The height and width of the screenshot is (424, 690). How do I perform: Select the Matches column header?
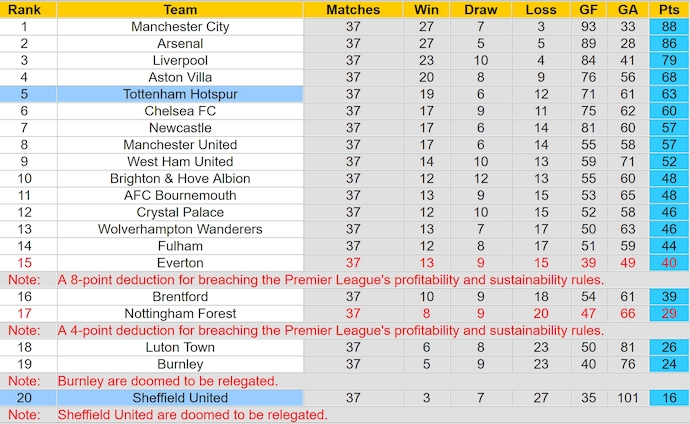point(353,9)
